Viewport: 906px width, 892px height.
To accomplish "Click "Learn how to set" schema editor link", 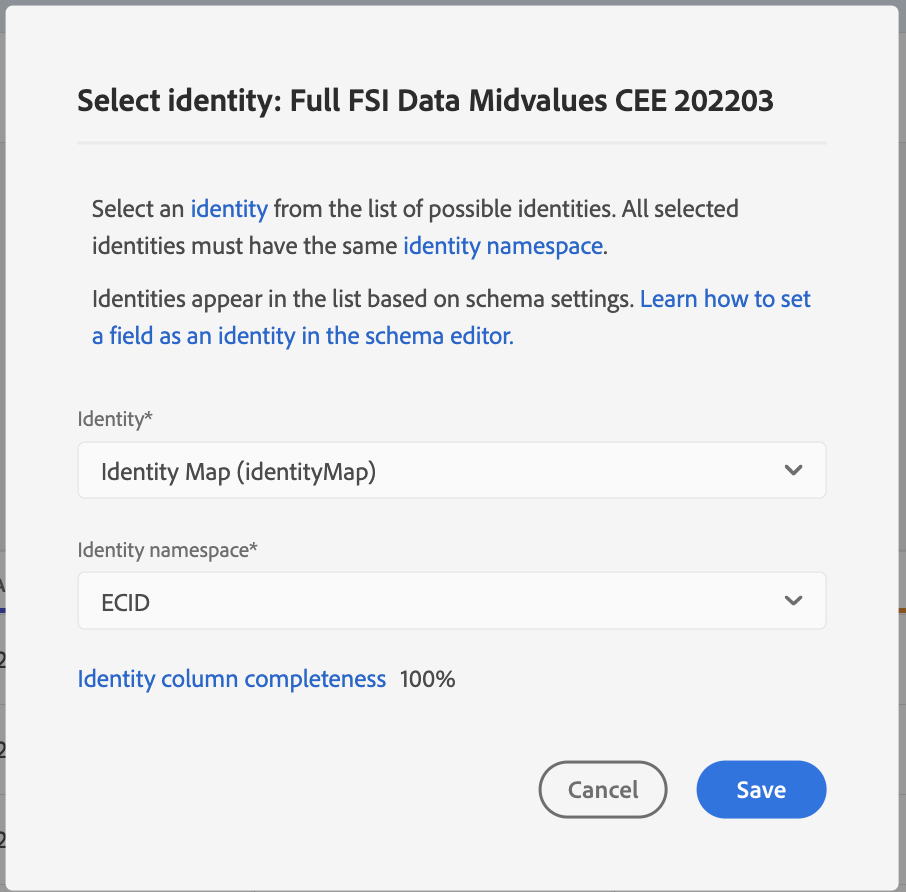I will [725, 299].
